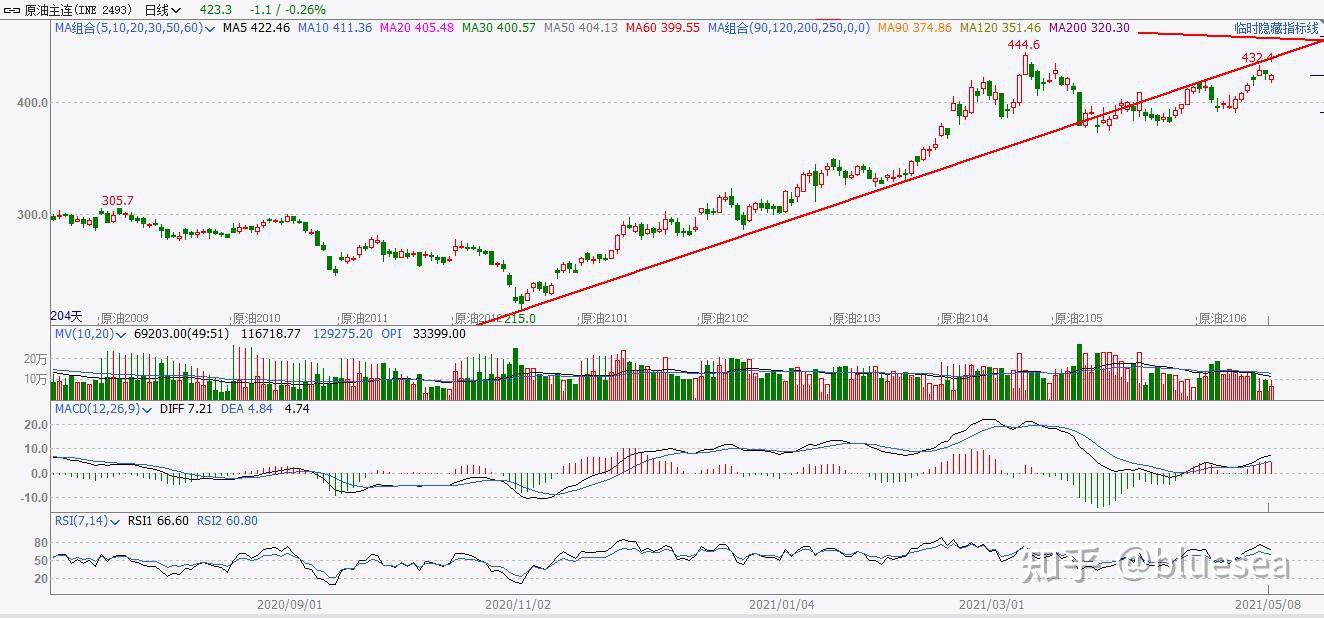
Task: Click the 原油2105 contract marker
Action: click(1078, 318)
